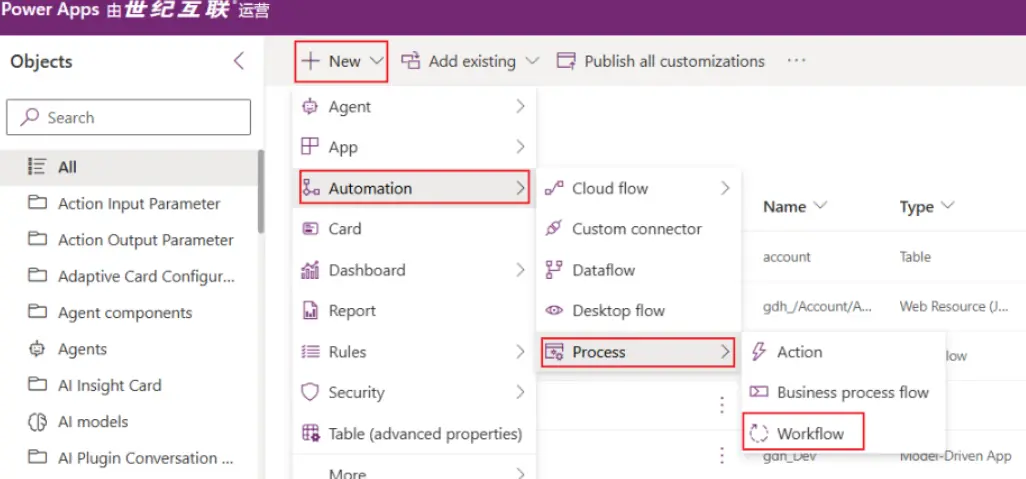Screen dimensions: 1026x479
Task: Click the Dataflow icon in submenu
Action: [554, 270]
